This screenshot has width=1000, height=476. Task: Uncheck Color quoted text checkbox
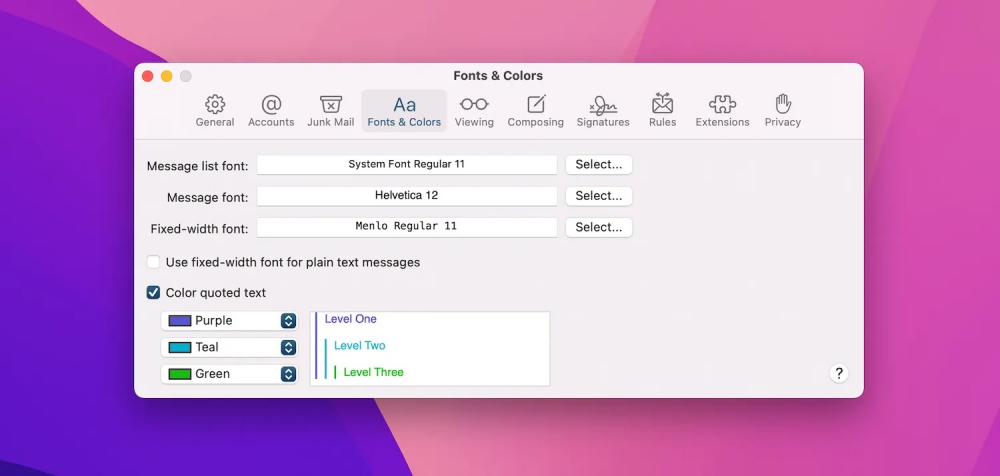154,293
